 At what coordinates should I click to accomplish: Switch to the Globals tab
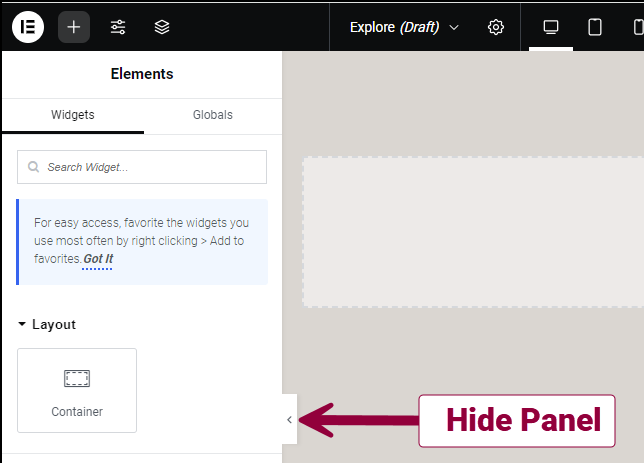pos(213,115)
